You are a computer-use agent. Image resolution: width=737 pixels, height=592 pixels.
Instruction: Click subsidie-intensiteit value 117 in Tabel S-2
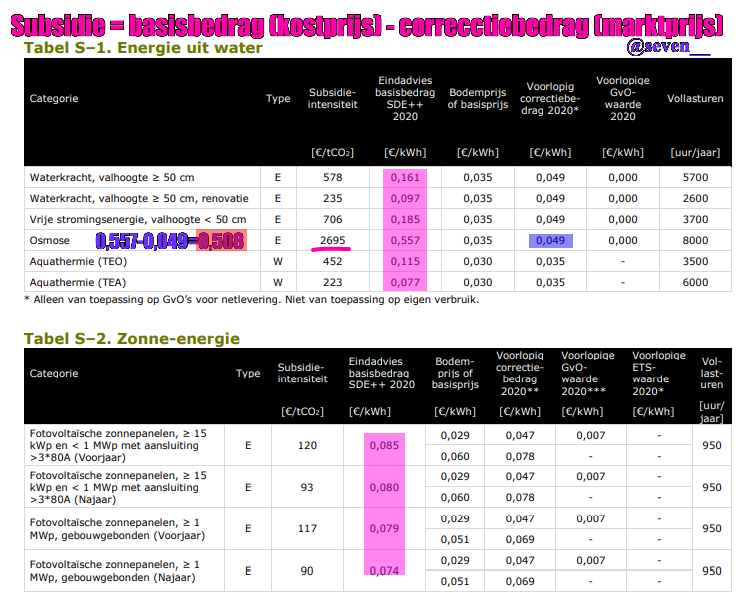pyautogui.click(x=307, y=529)
